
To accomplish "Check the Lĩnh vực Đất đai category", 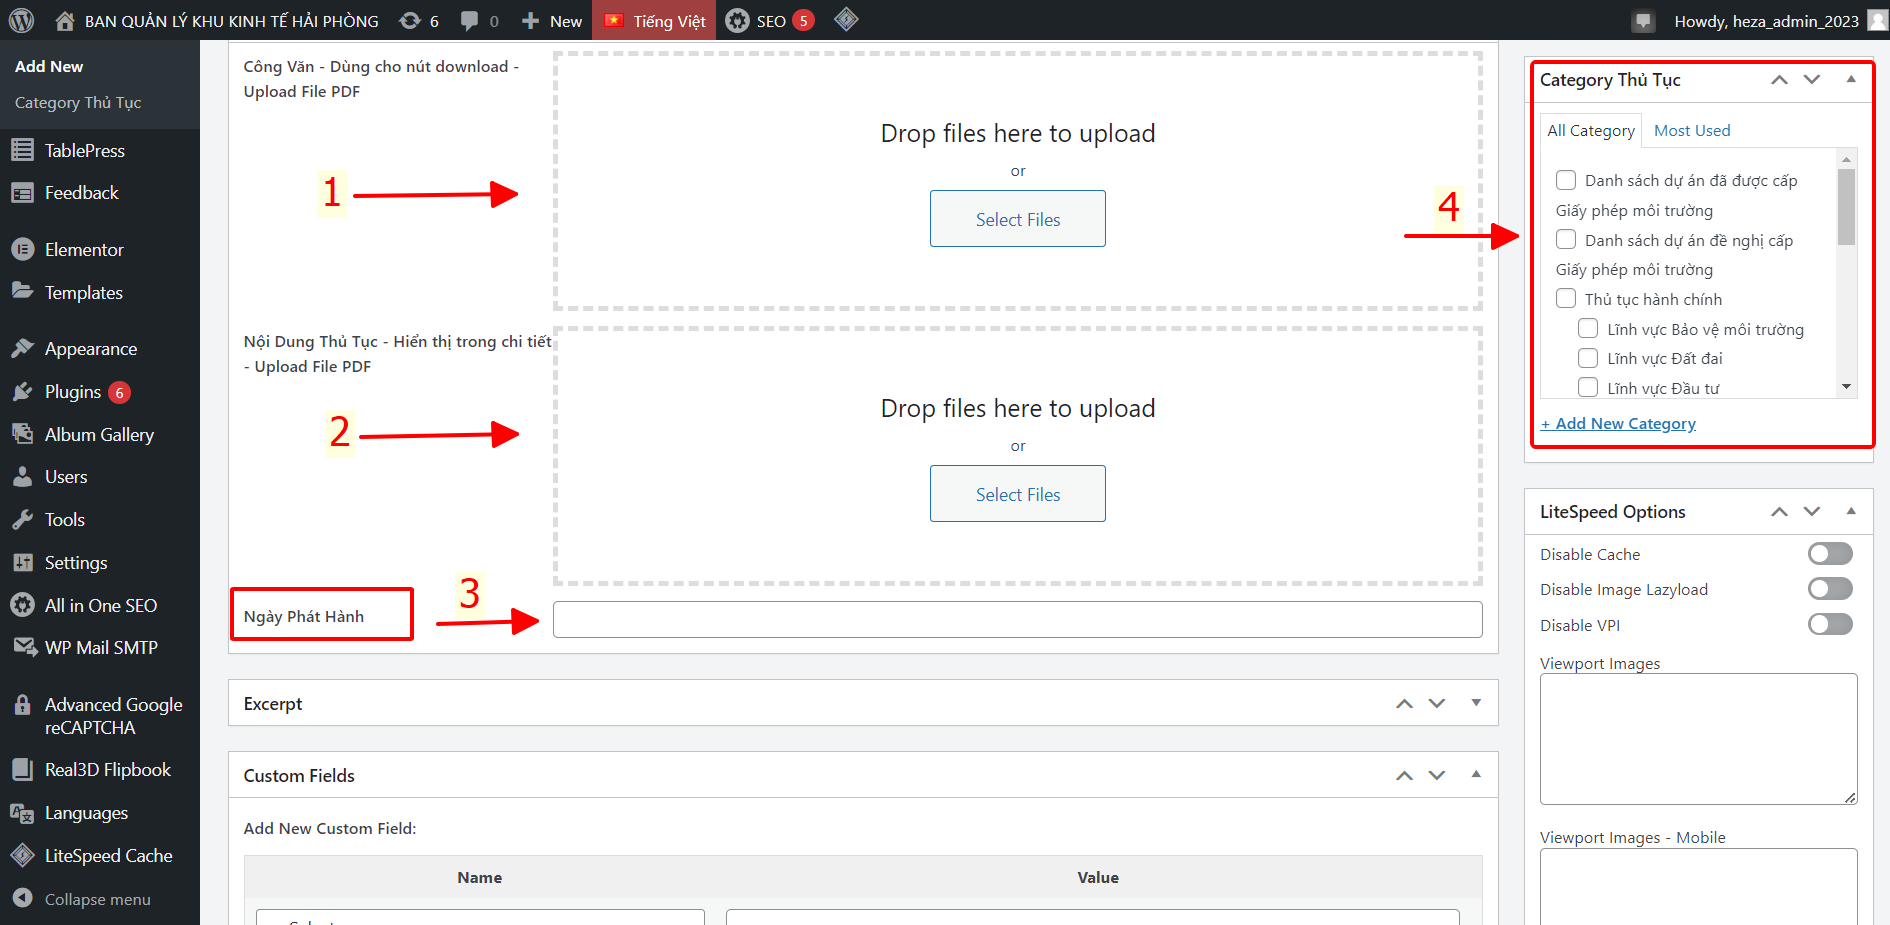I will point(1588,358).
